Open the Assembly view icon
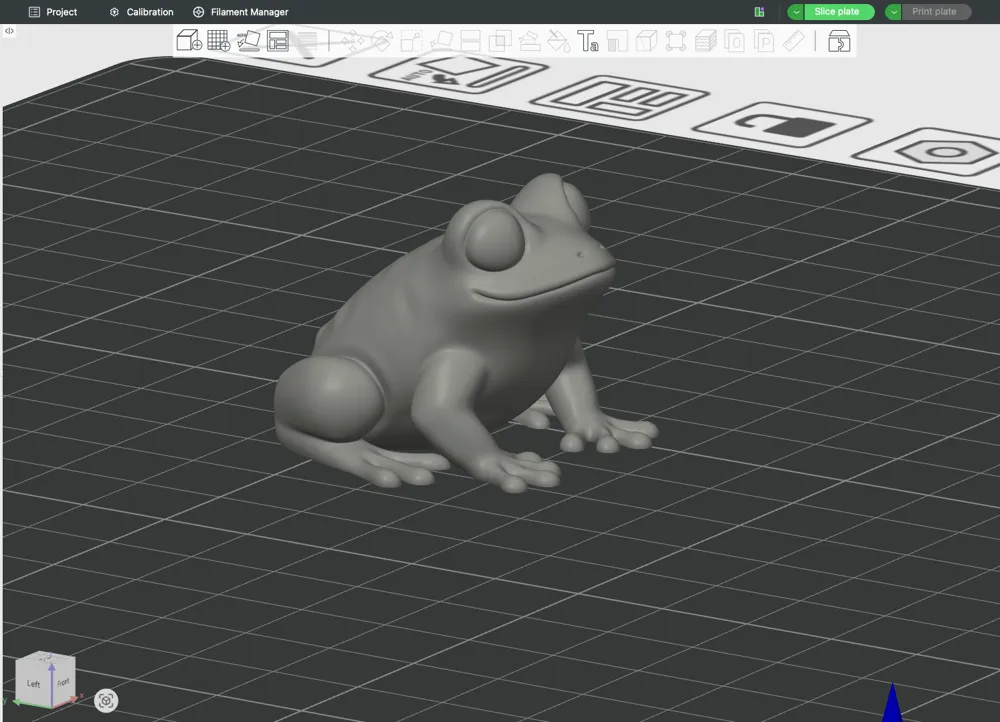 (x=839, y=41)
